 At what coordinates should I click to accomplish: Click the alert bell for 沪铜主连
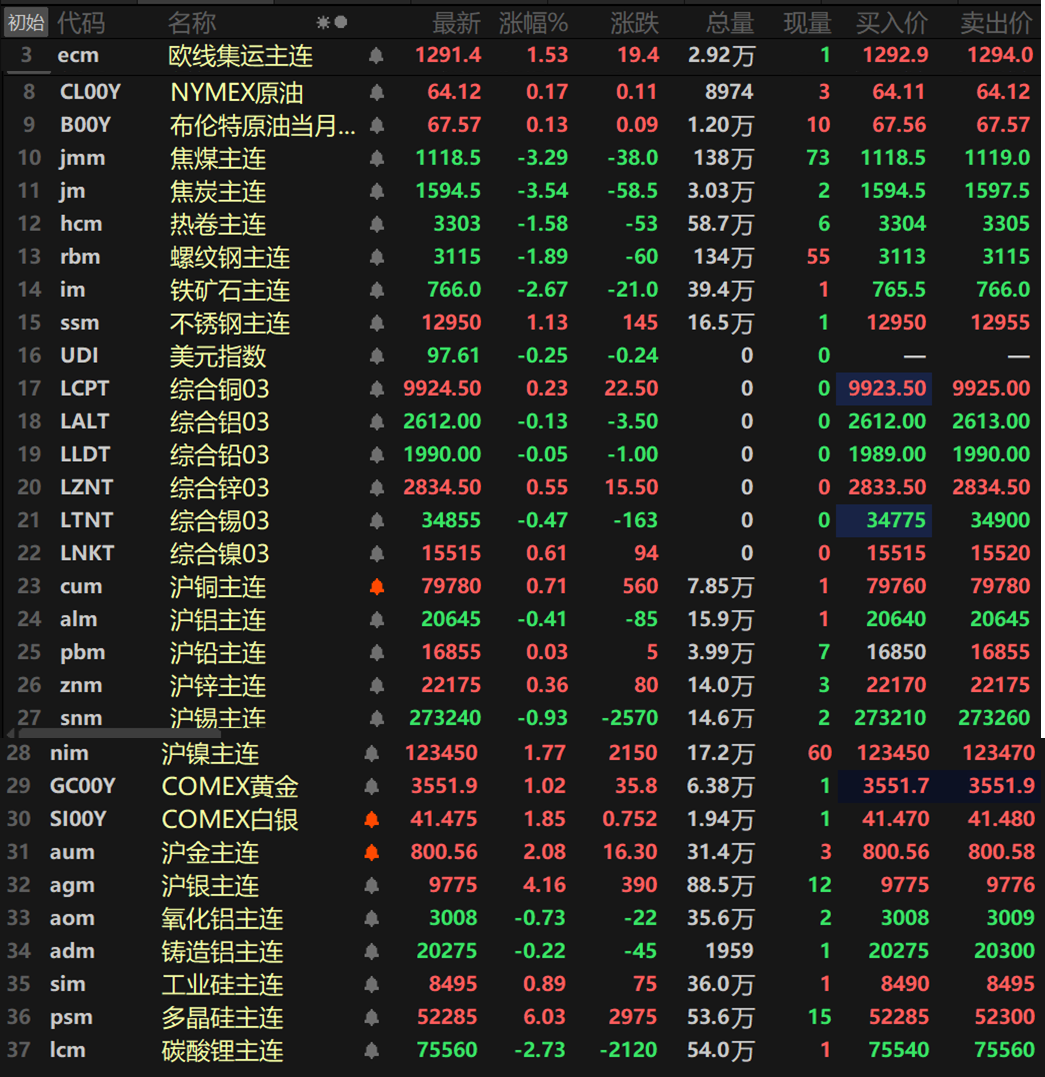377,587
